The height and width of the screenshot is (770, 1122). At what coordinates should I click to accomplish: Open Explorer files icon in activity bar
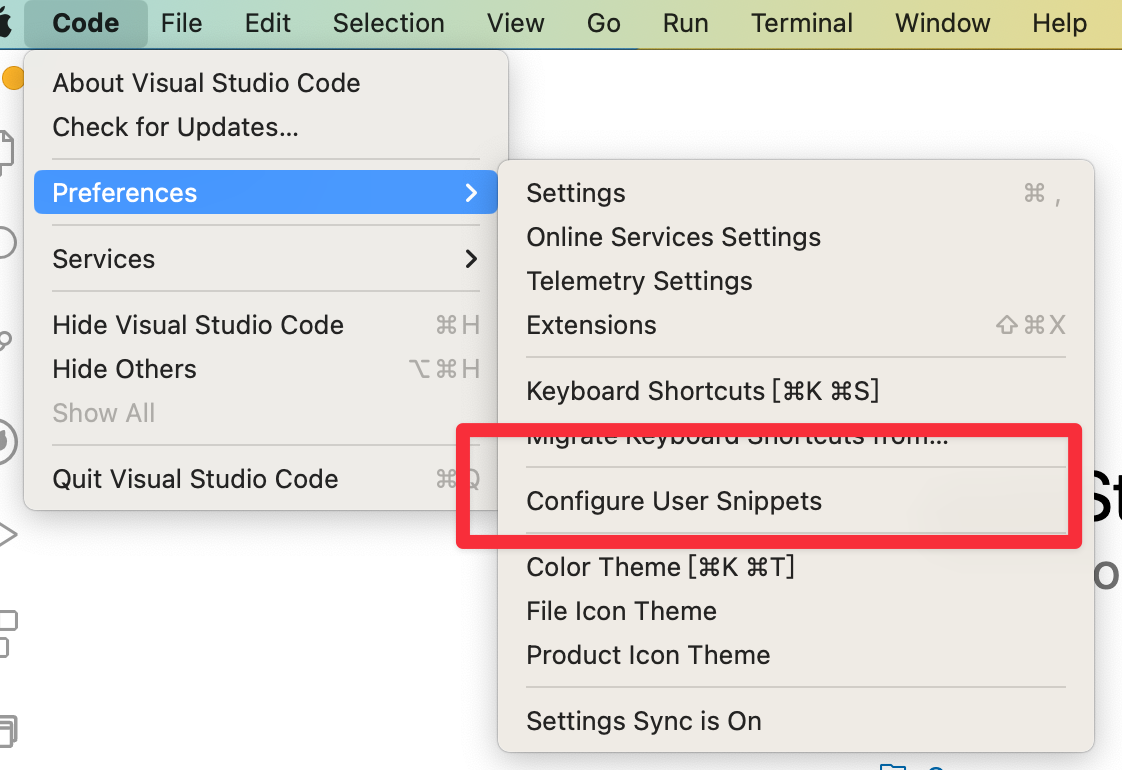click(6, 150)
